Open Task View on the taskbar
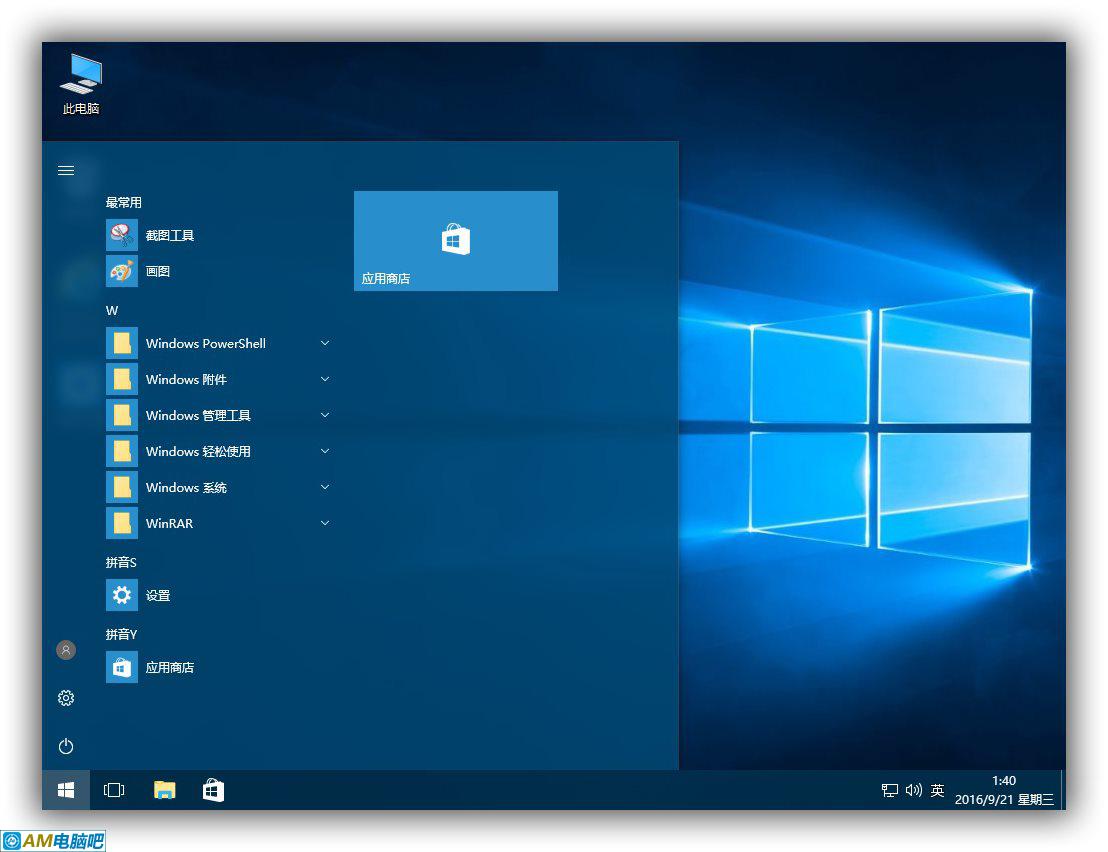 coord(114,790)
